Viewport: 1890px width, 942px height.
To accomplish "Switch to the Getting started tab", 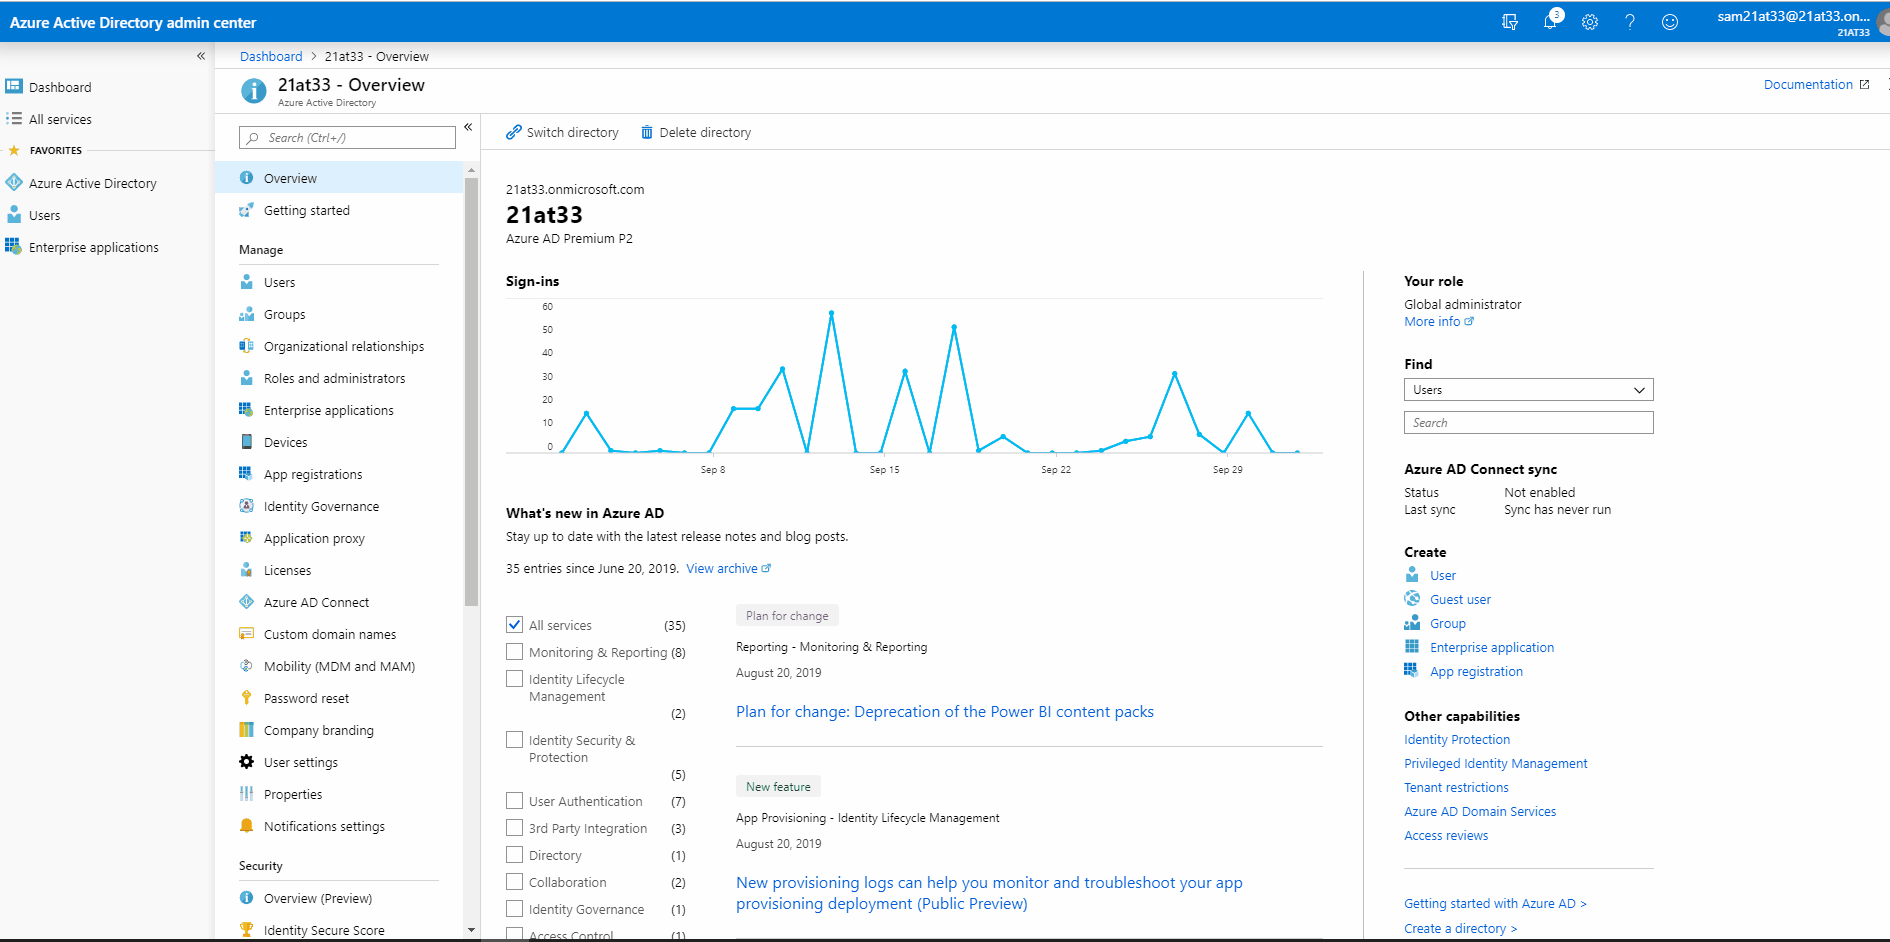I will coord(306,210).
